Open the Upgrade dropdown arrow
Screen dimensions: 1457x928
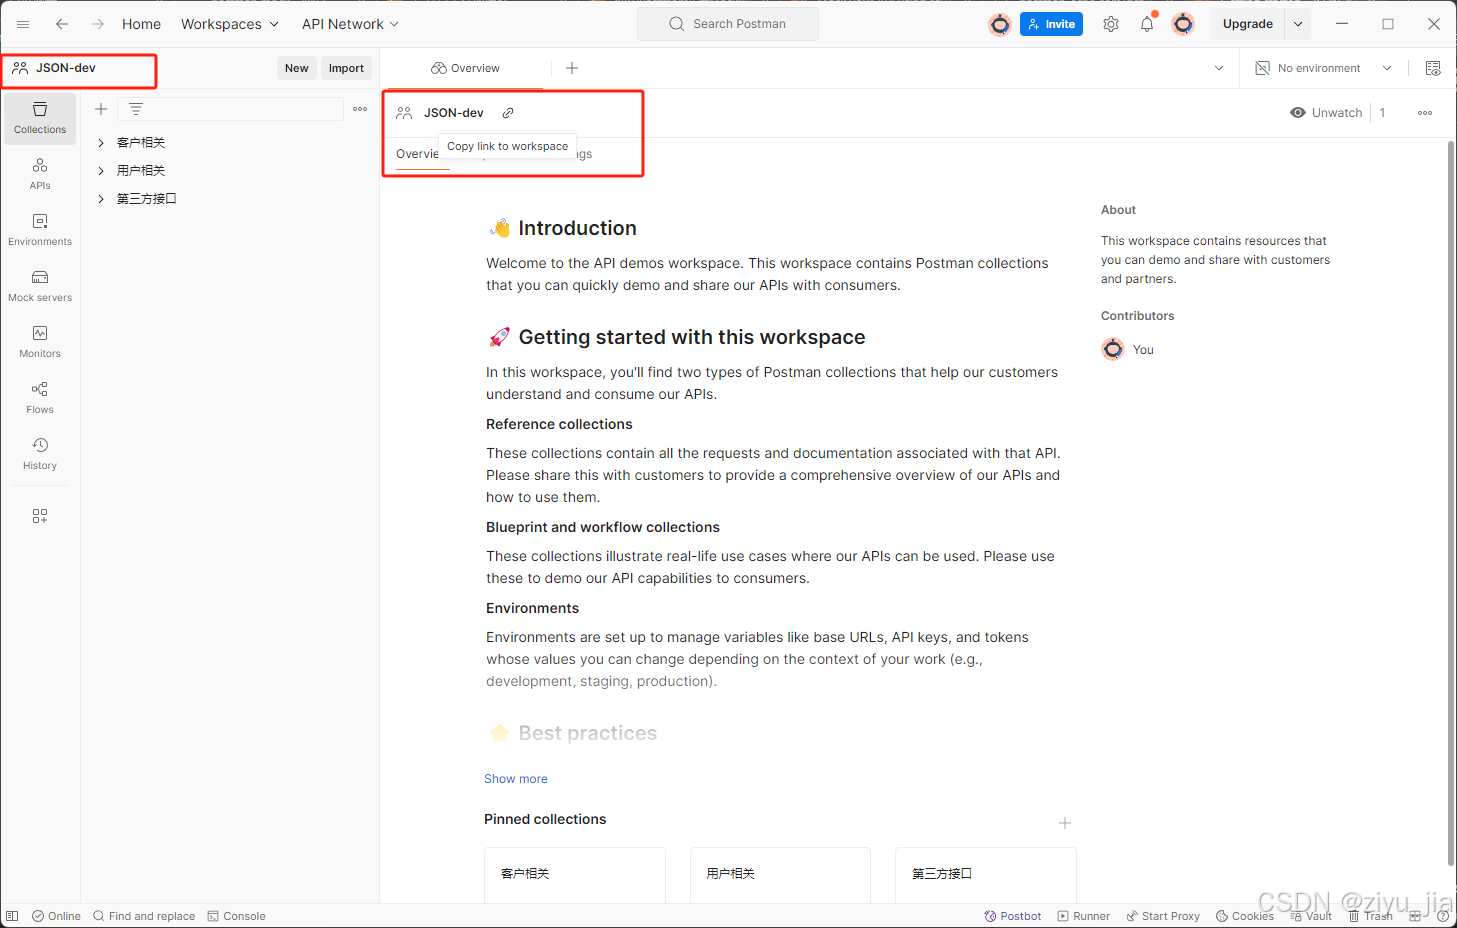point(1298,24)
